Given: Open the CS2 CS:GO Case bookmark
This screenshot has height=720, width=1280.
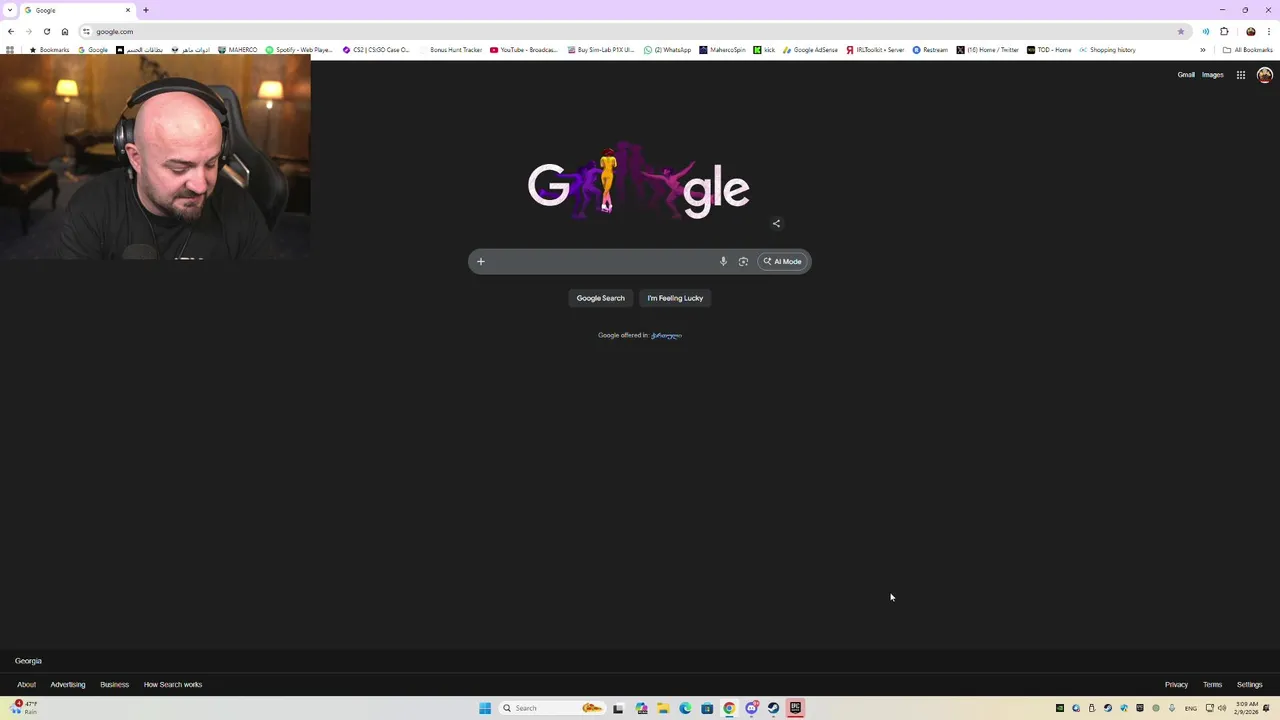Looking at the screenshot, I should click(x=376, y=50).
